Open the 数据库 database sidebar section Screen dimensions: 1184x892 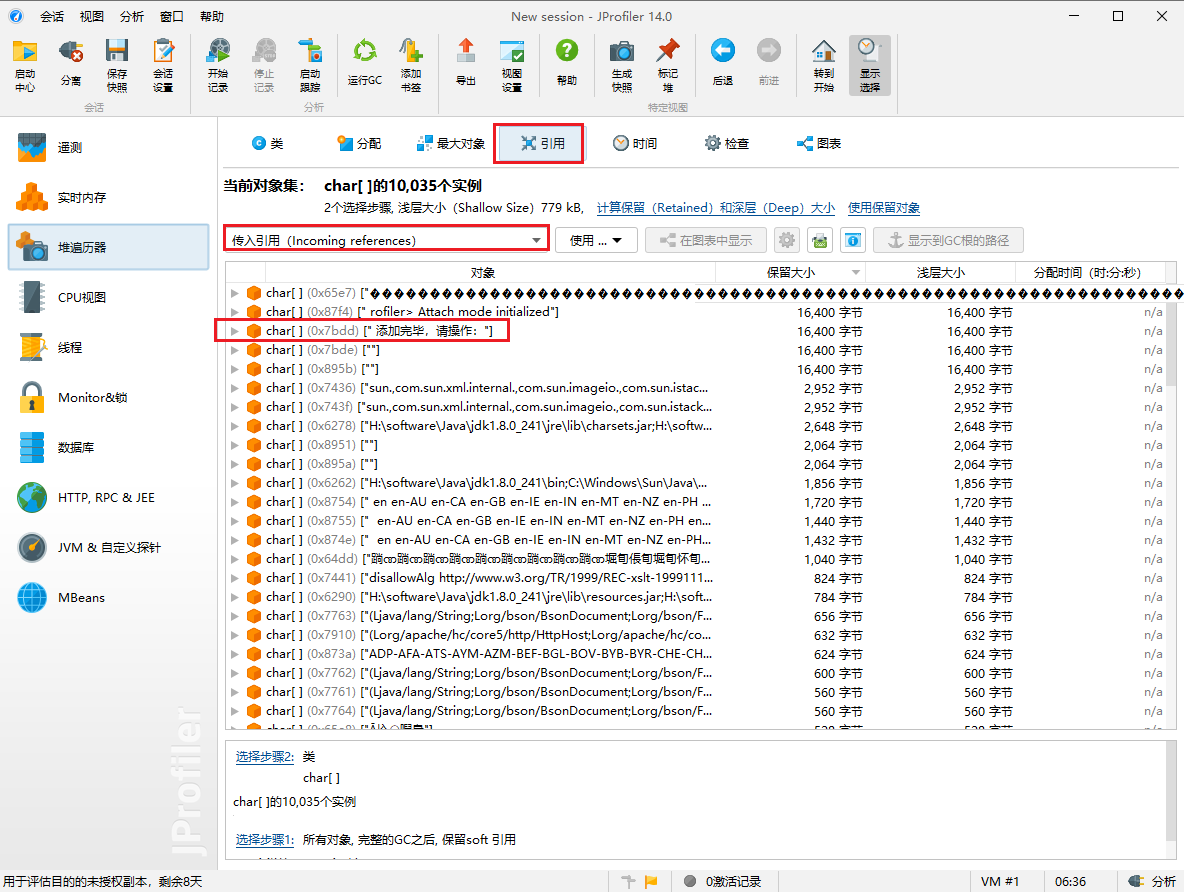[109, 447]
